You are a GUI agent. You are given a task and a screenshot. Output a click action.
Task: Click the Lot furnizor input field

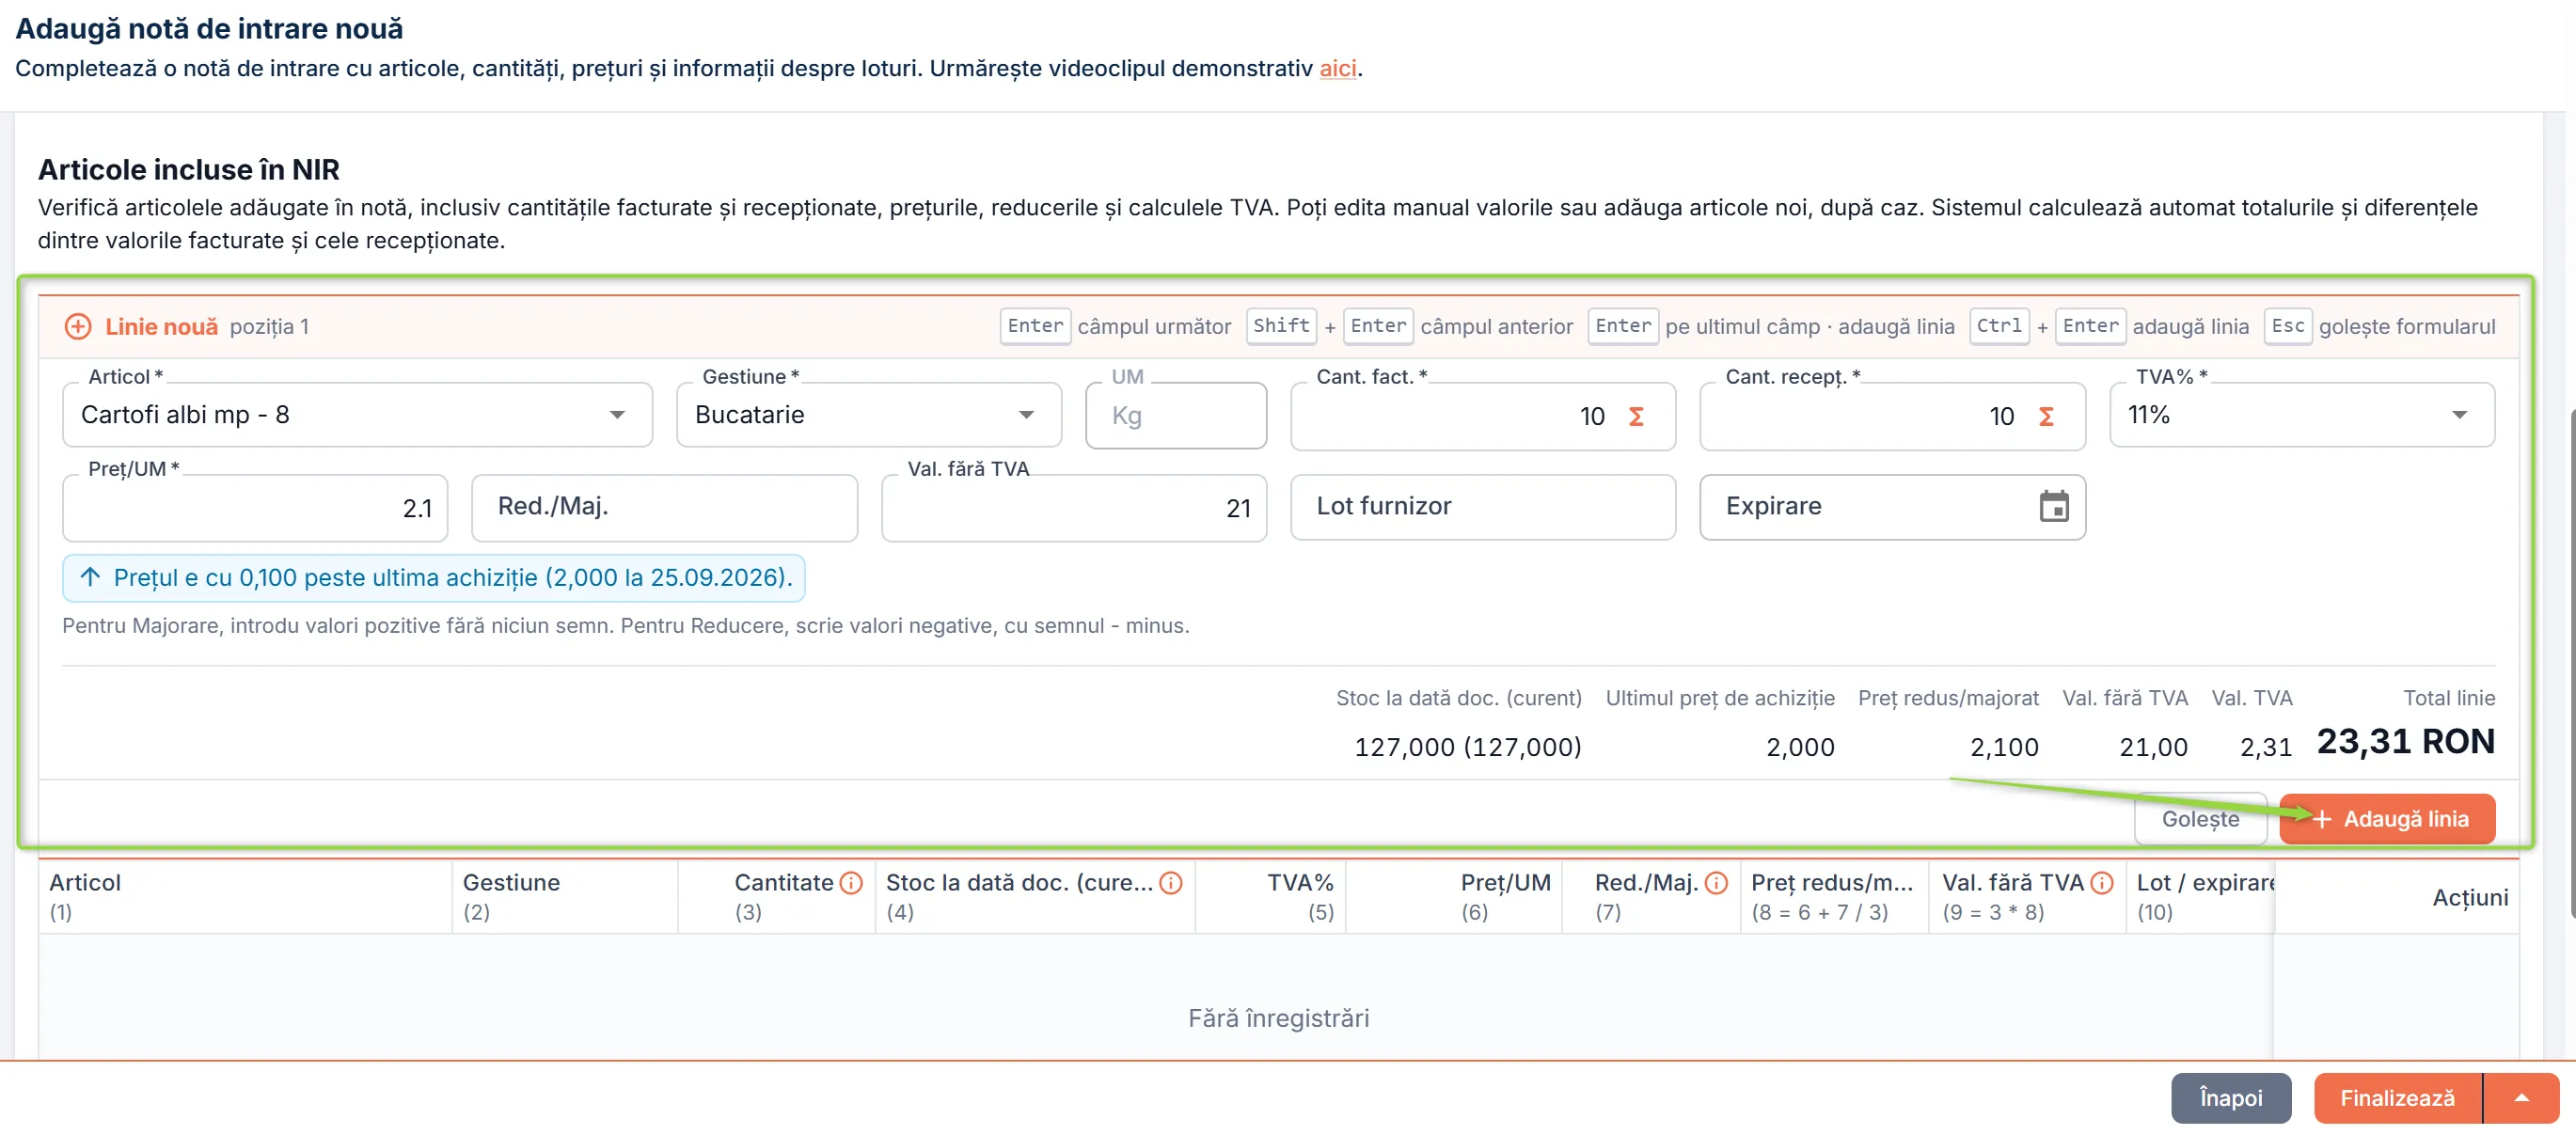click(x=1483, y=507)
